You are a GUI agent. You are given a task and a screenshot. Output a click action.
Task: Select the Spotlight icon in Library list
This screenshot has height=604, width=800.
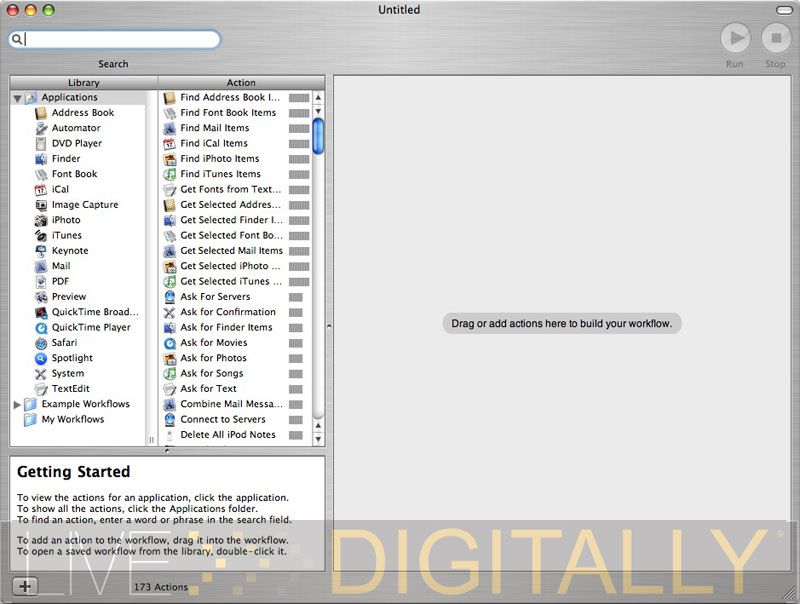tap(41, 358)
